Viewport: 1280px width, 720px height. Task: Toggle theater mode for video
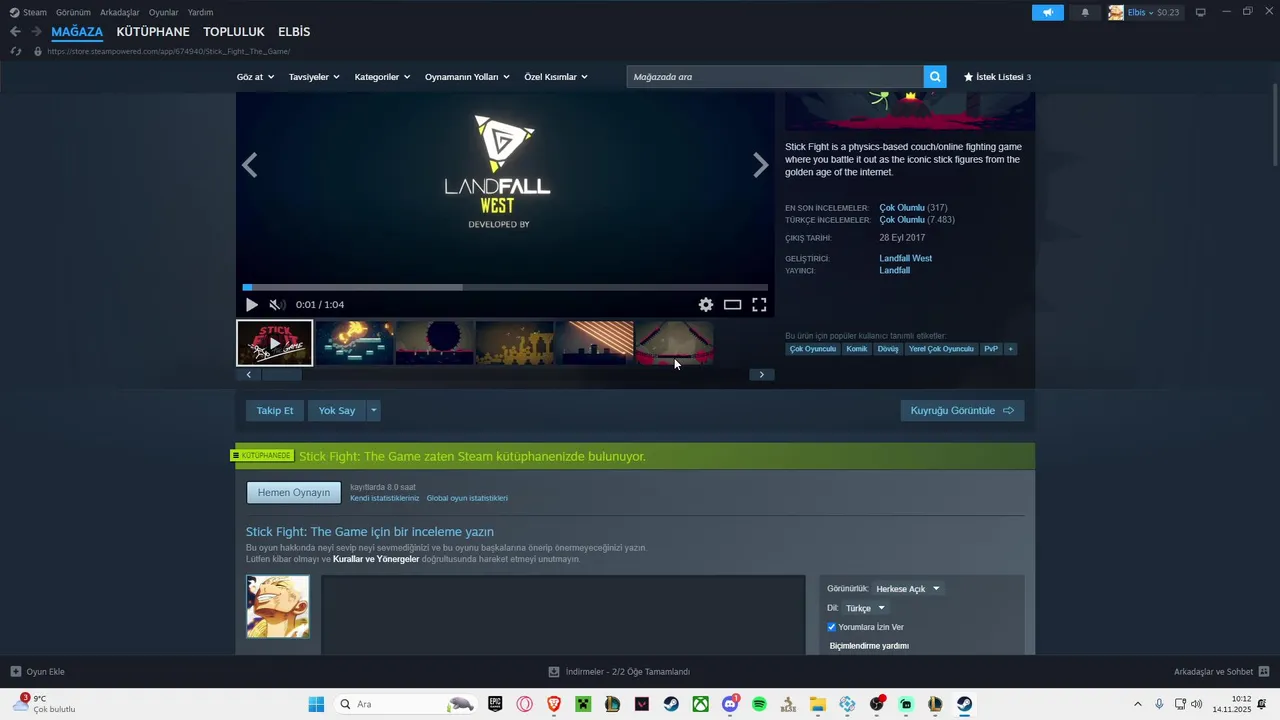[x=733, y=305]
